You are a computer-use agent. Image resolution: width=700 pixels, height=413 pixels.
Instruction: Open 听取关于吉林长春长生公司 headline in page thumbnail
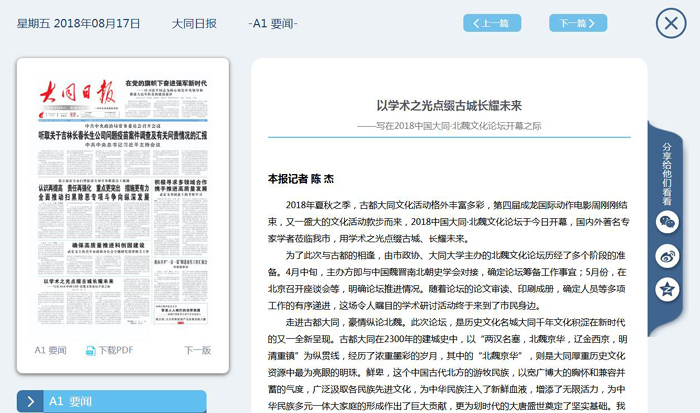123,135
